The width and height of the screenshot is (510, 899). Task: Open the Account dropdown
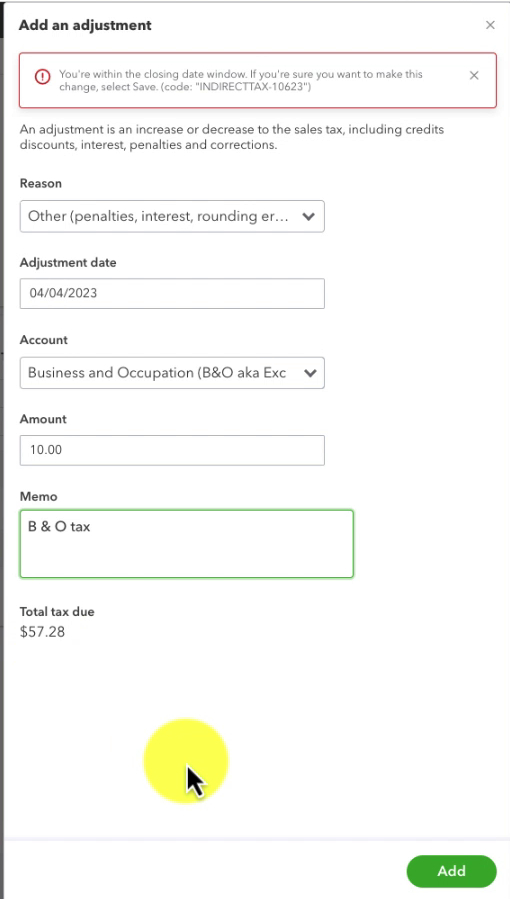(x=172, y=373)
